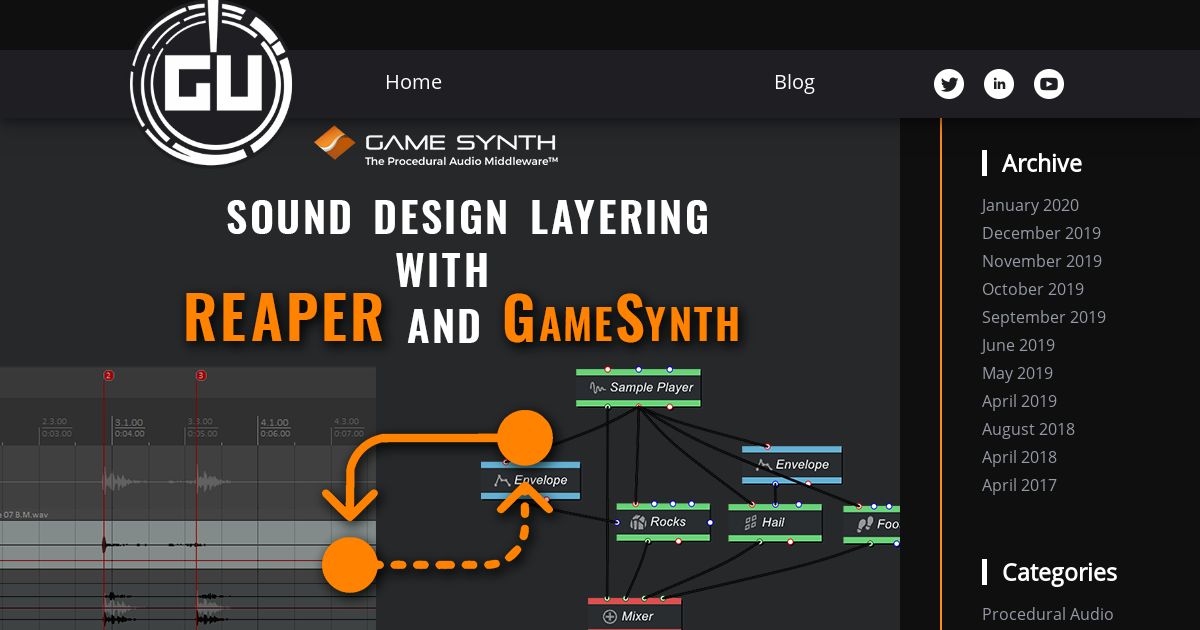
Task: Click timeline marker 2 in REAPER
Action: [109, 376]
